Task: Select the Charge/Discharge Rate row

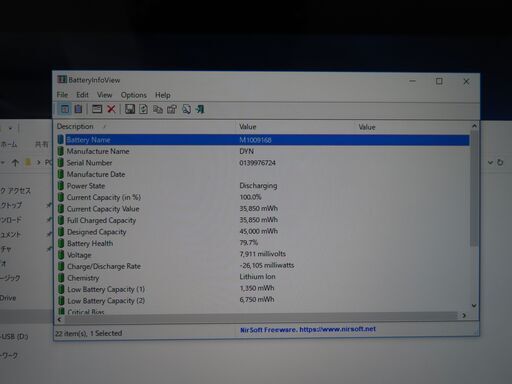Action: point(263,266)
